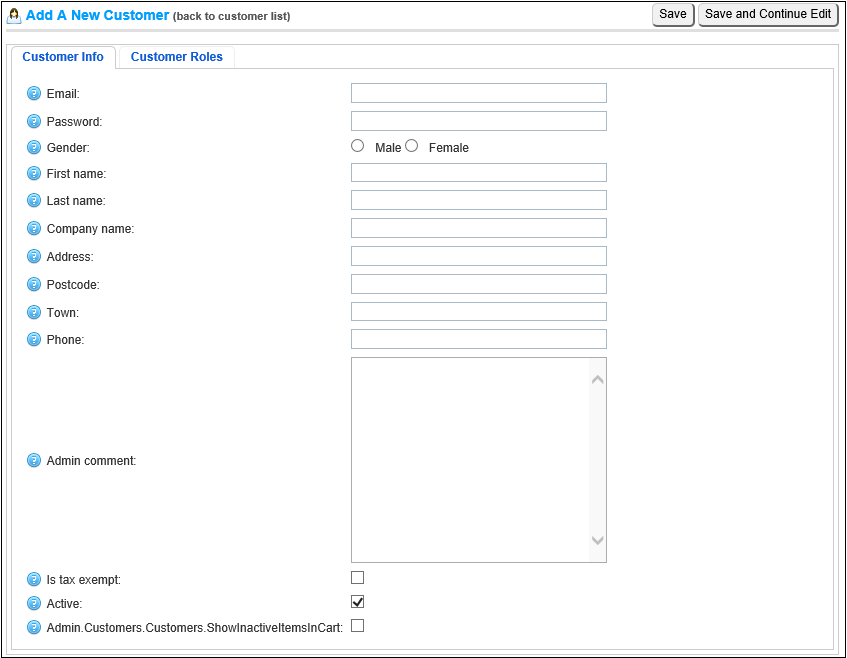Click the help icon beside Email
Image resolution: width=847 pixels, height=658 pixels.
(34, 94)
